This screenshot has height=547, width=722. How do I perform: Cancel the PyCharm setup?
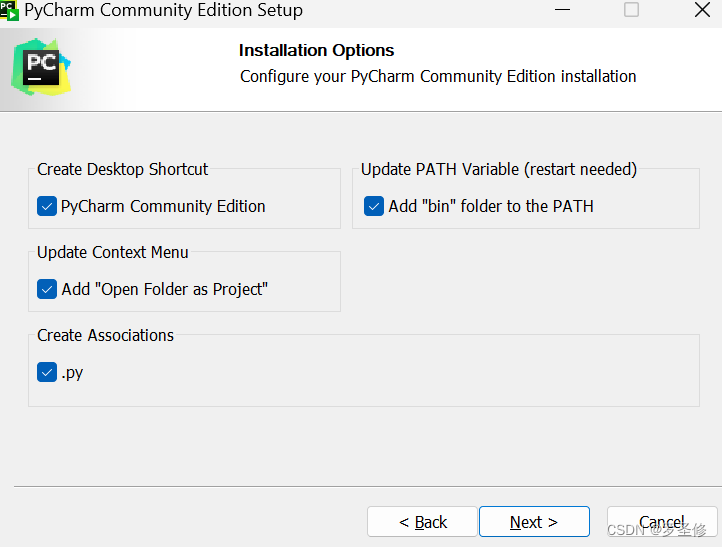tap(662, 522)
